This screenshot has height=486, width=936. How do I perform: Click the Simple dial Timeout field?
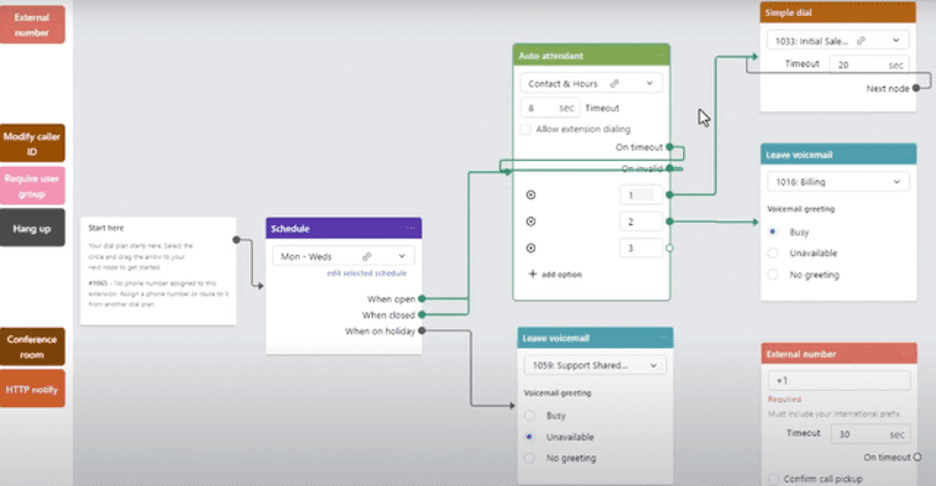click(x=869, y=64)
